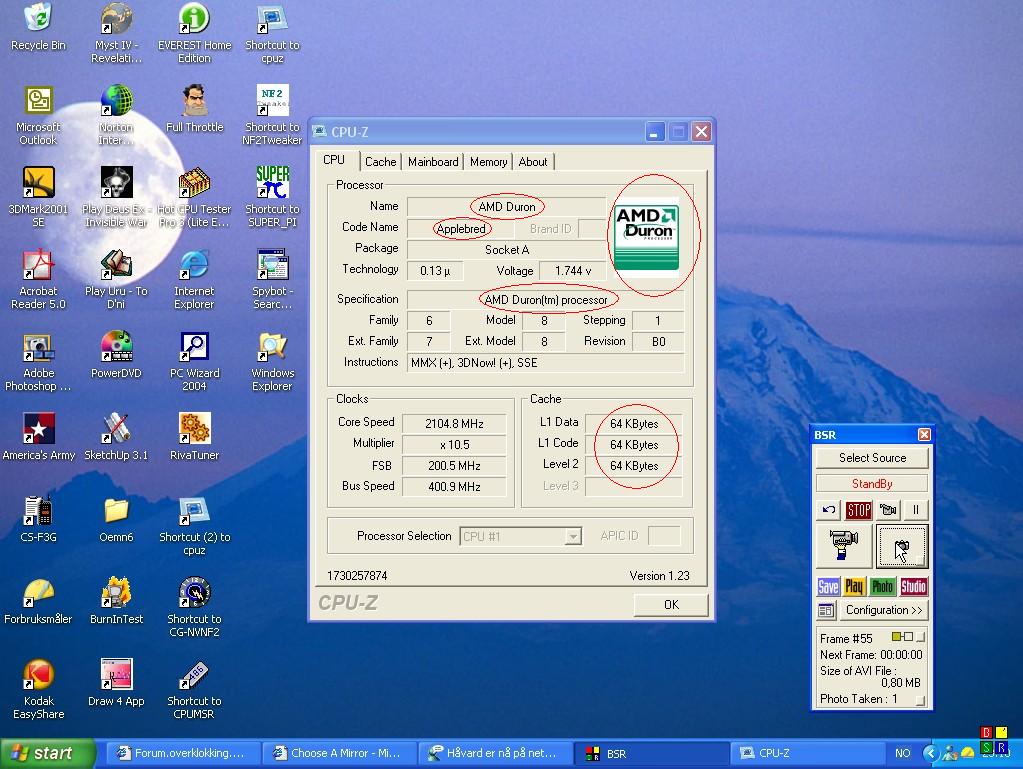1023x769 pixels.
Task: Click the green Photo button in BSR
Action: tap(882, 587)
